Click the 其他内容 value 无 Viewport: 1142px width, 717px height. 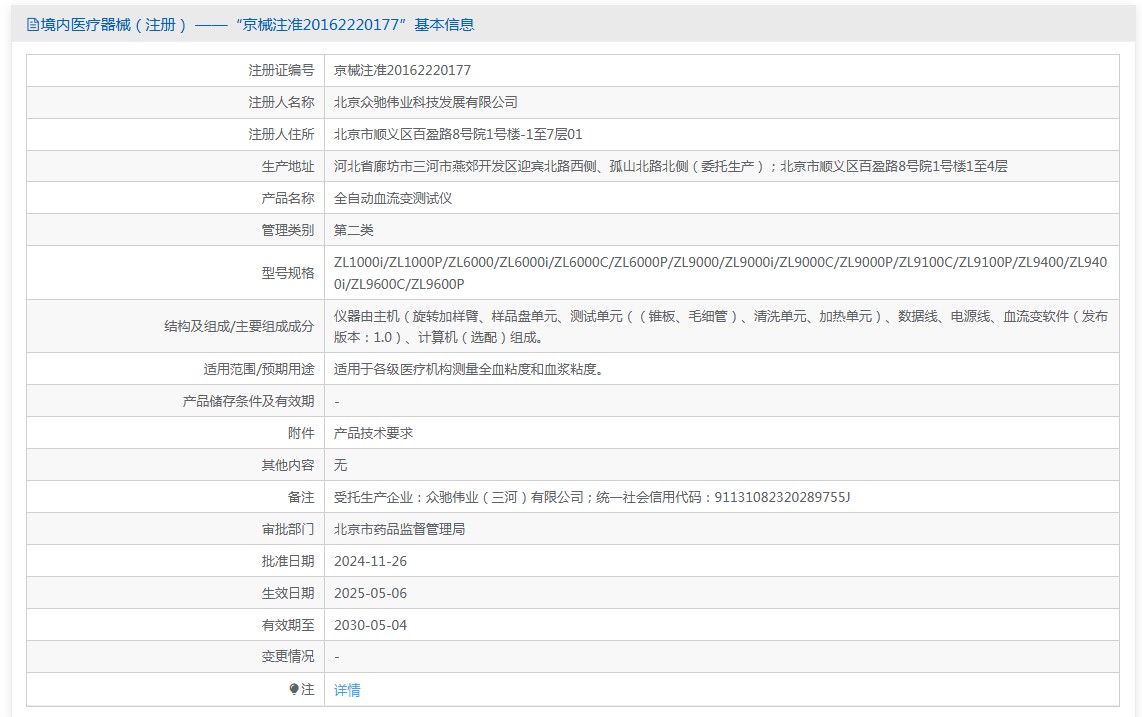[x=340, y=466]
